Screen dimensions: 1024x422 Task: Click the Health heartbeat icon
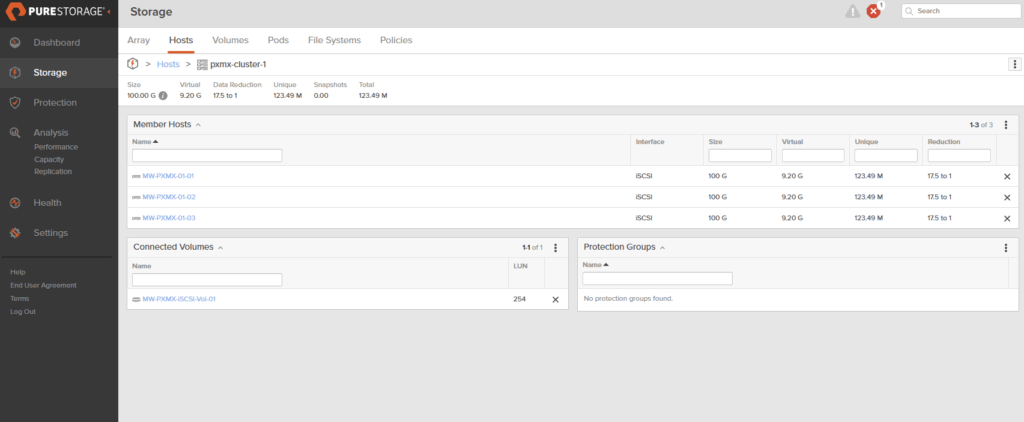tap(15, 203)
